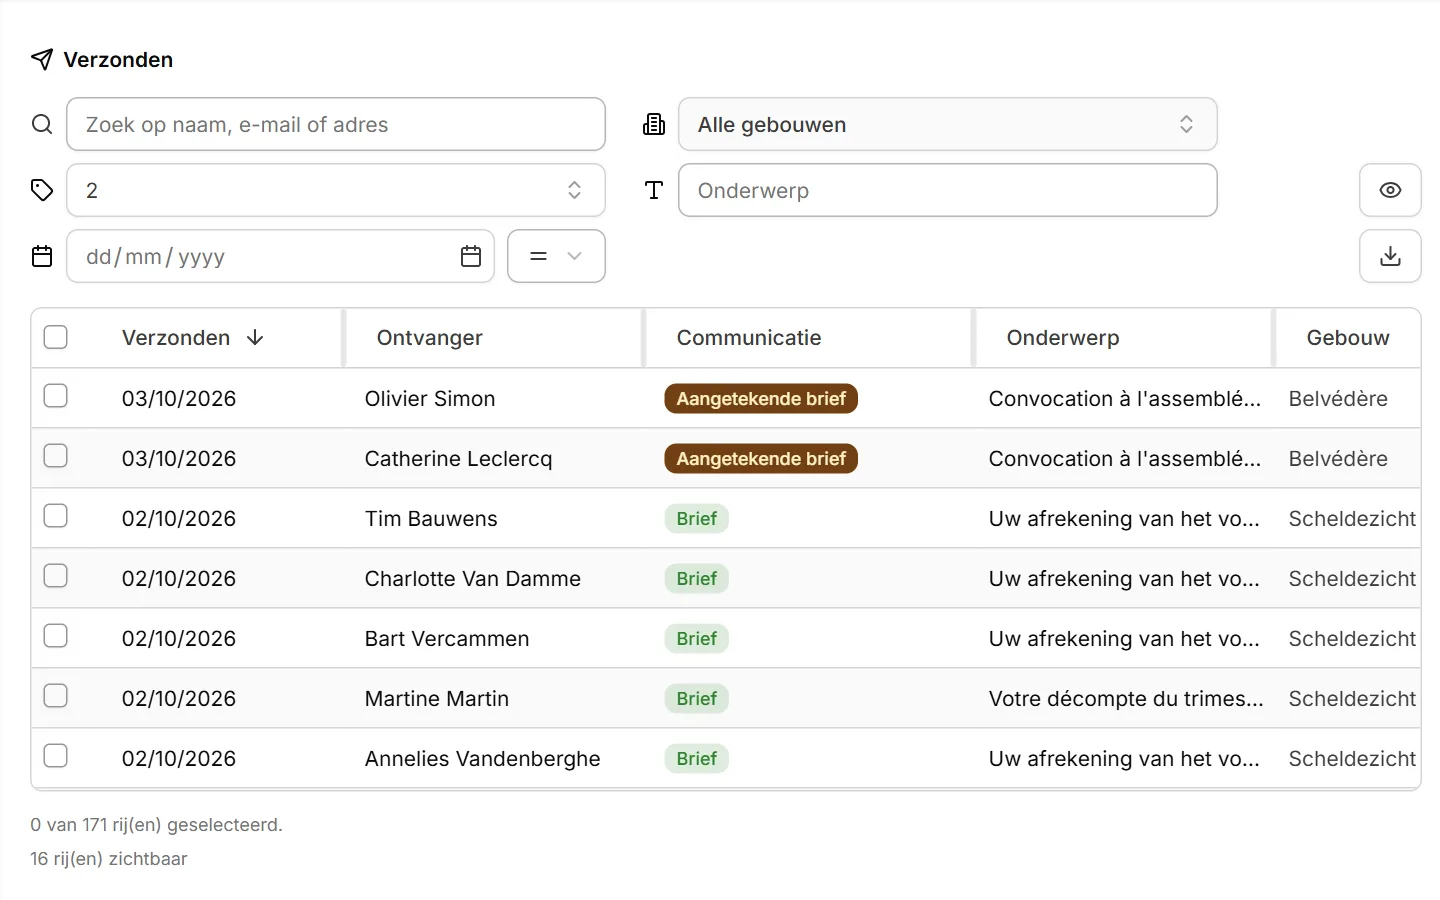Click the building icon beside Alle gebouwen
1440x900 pixels.
(x=654, y=124)
